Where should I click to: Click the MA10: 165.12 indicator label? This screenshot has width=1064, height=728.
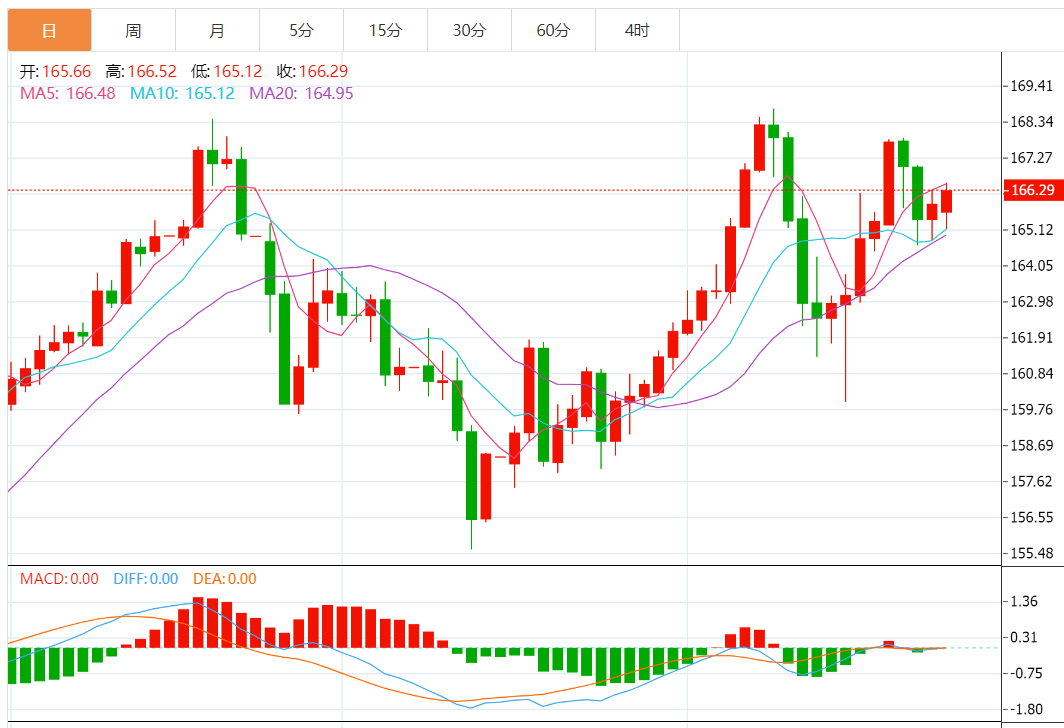pos(183,93)
